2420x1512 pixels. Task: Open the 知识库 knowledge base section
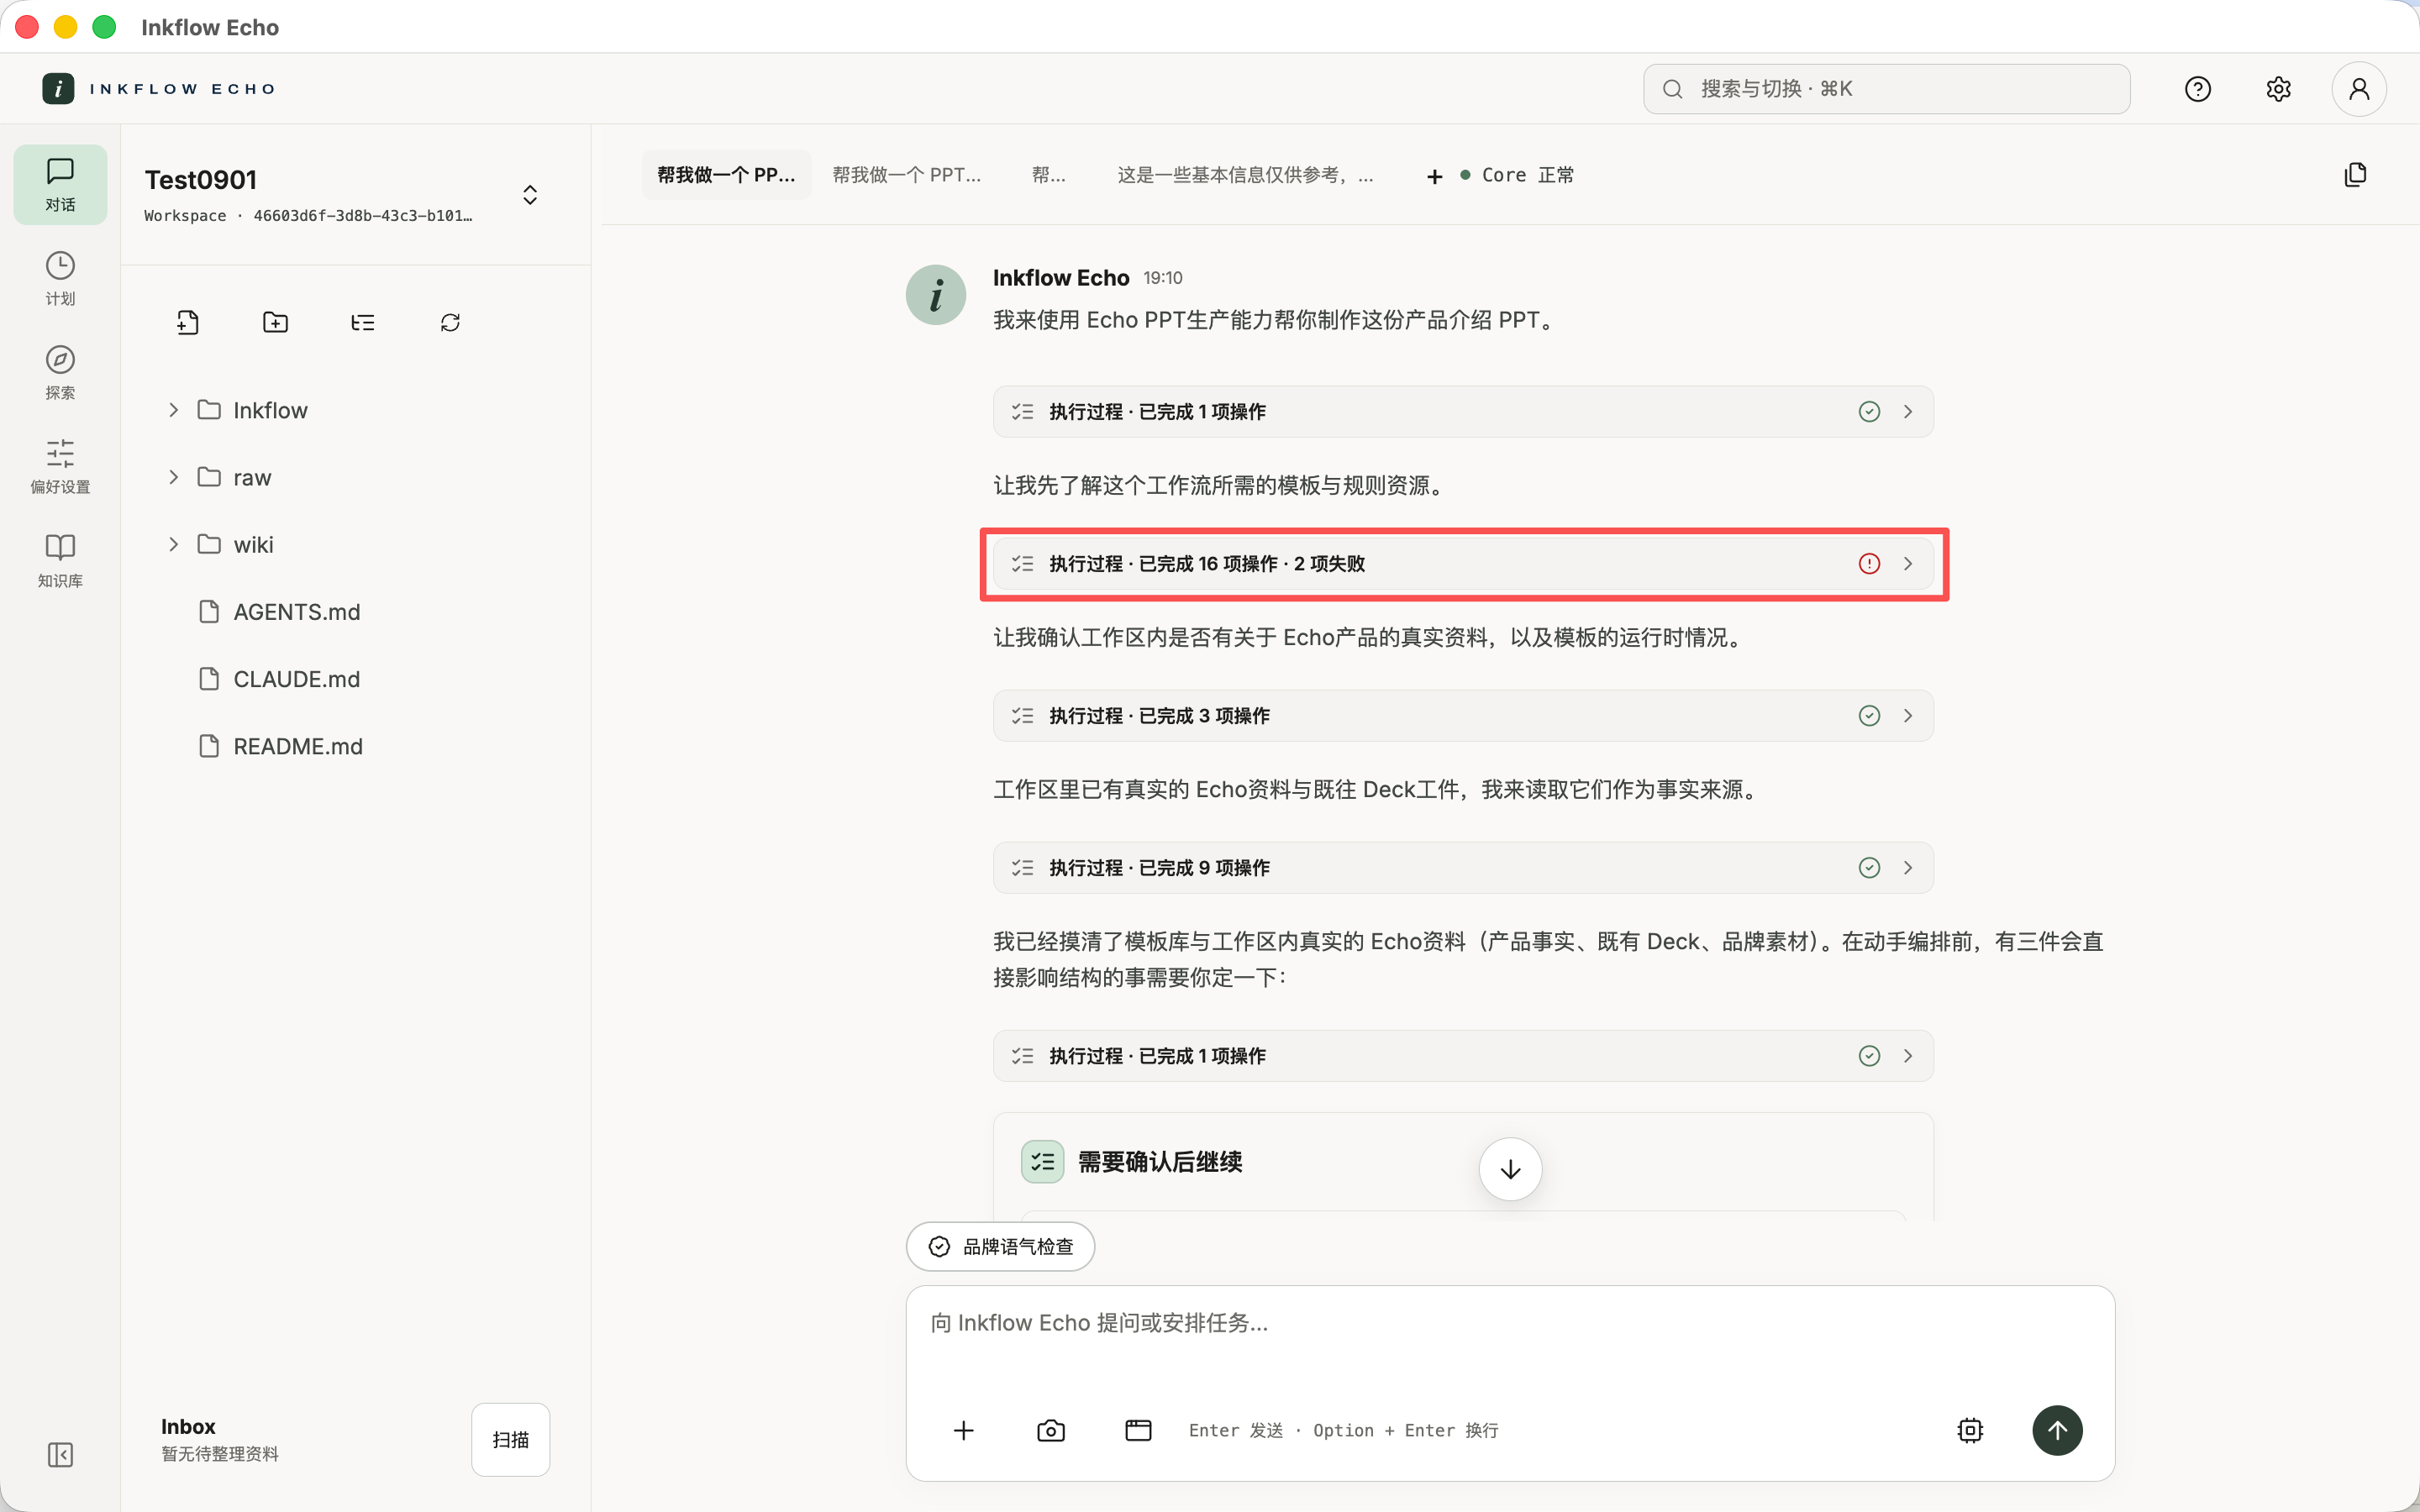pos(60,560)
